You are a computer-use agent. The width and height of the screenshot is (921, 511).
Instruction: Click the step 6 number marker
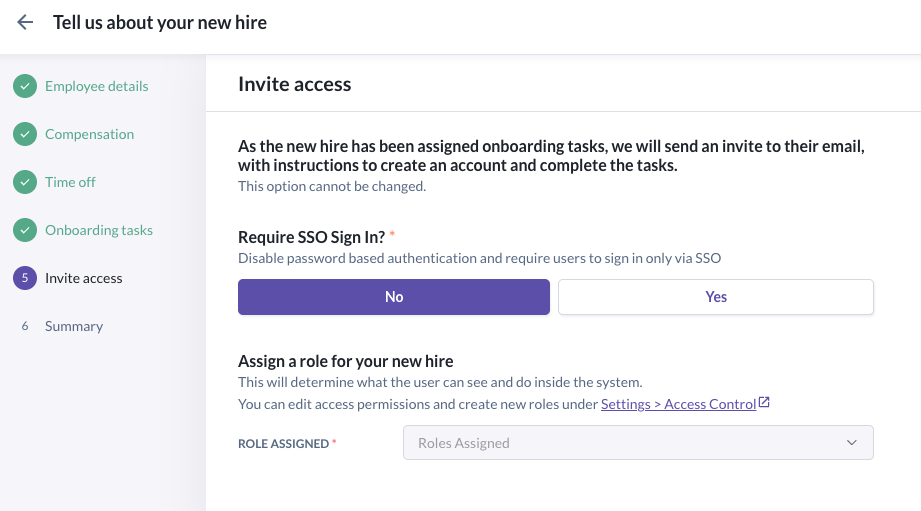click(x=25, y=326)
